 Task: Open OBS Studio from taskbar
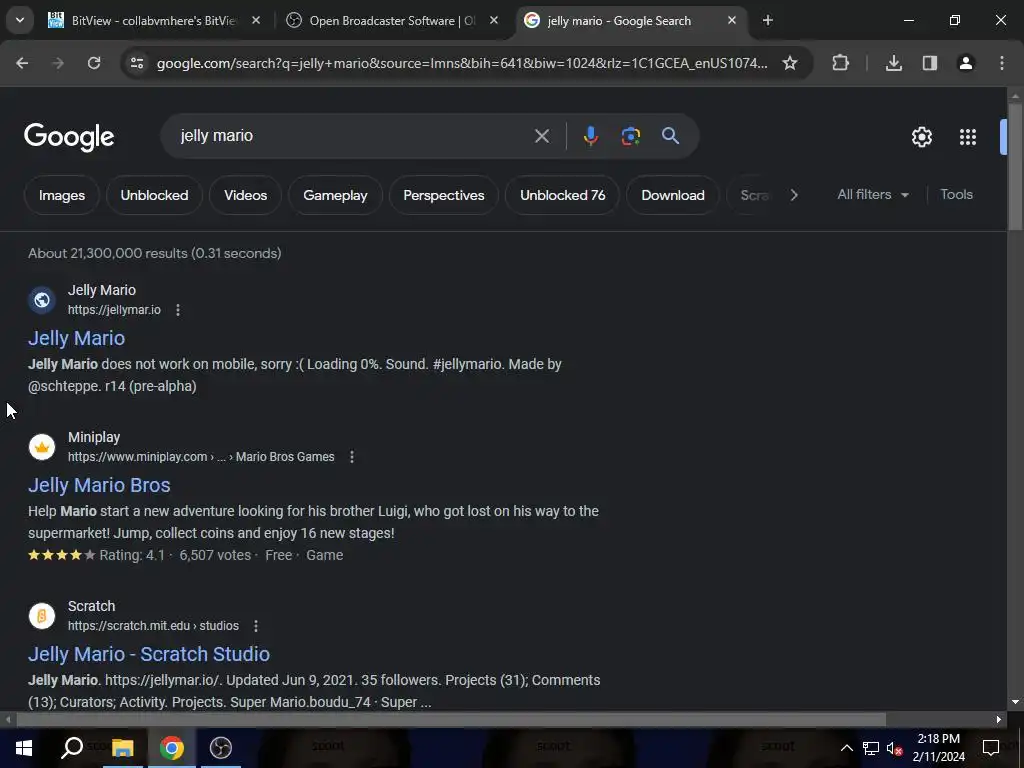[221, 748]
